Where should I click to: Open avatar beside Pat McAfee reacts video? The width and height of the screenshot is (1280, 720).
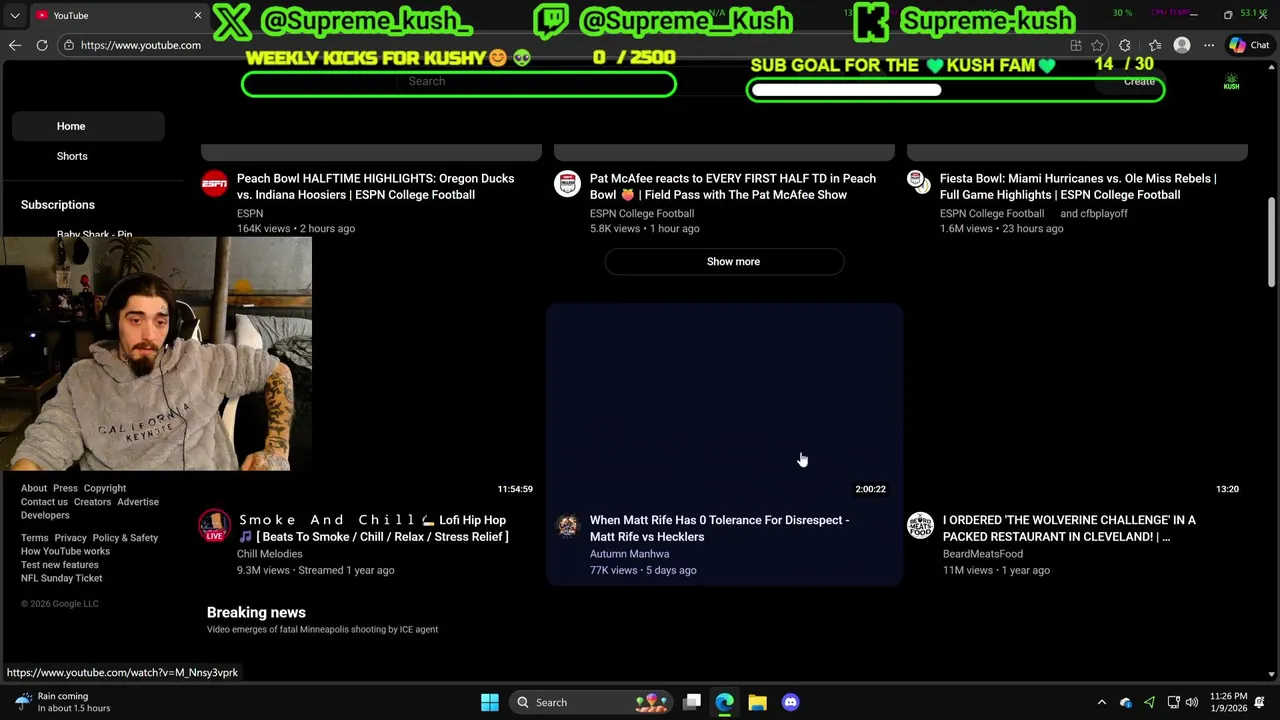pos(567,183)
